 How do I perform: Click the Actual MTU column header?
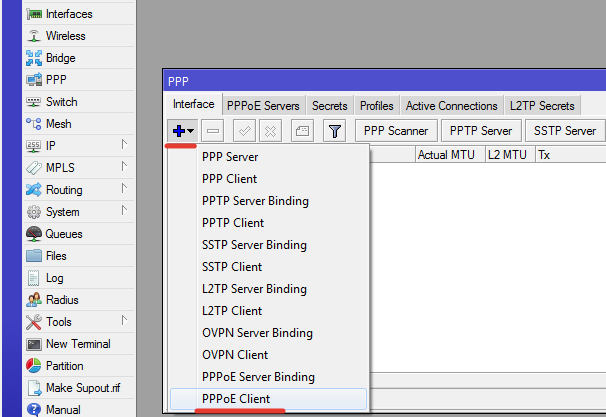(x=450, y=155)
